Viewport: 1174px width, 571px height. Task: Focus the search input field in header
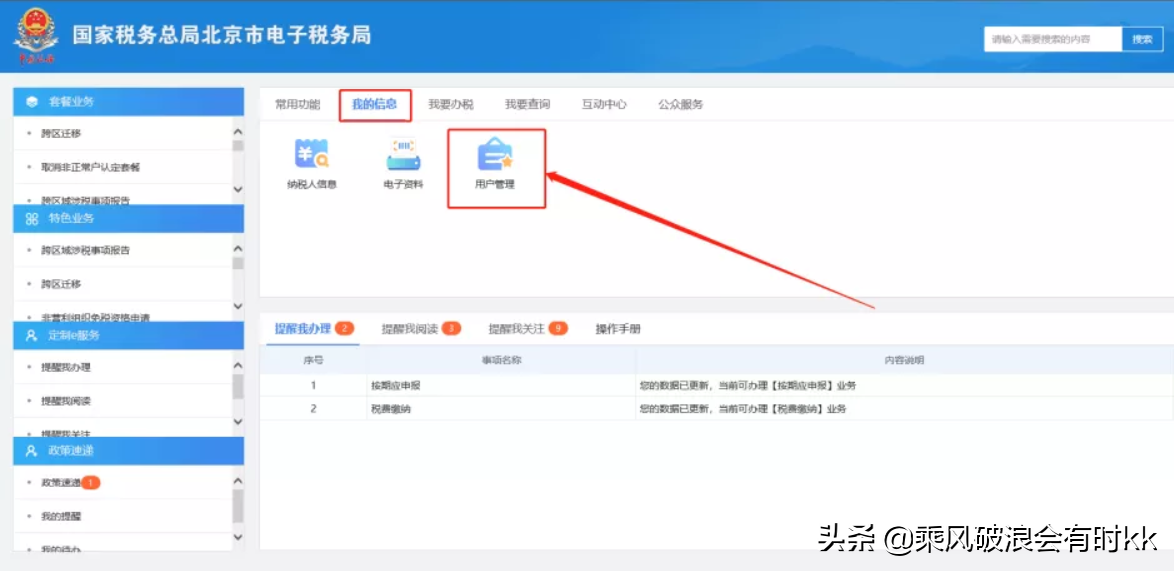click(x=1053, y=40)
